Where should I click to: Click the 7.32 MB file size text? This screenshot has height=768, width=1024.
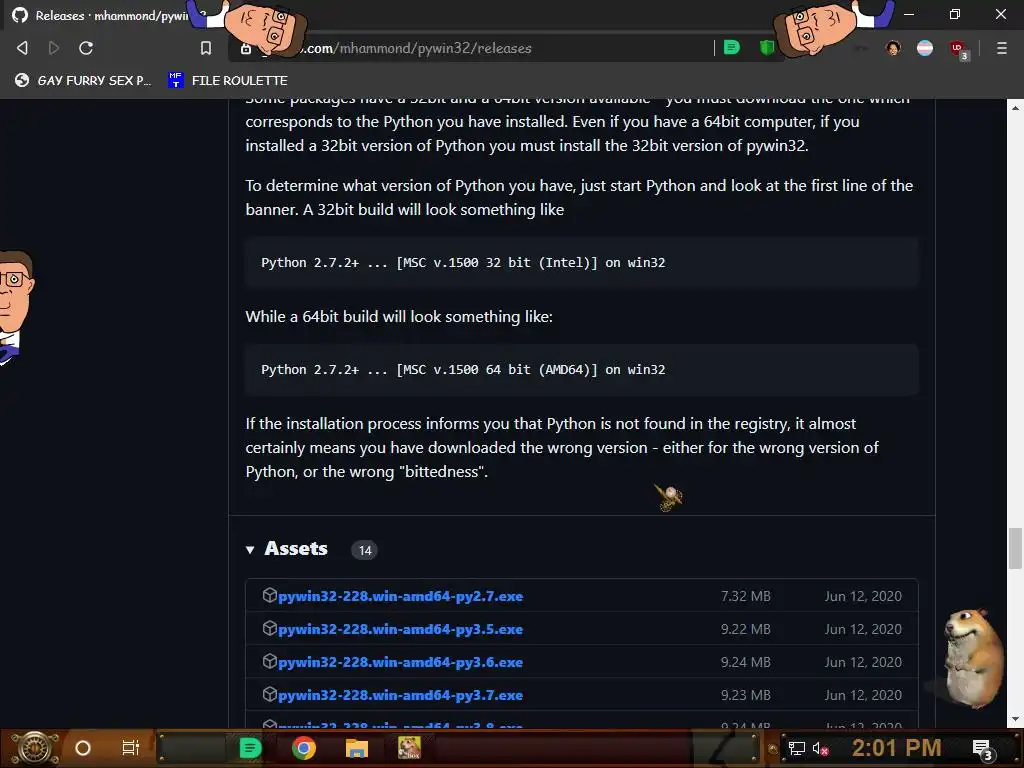745,596
